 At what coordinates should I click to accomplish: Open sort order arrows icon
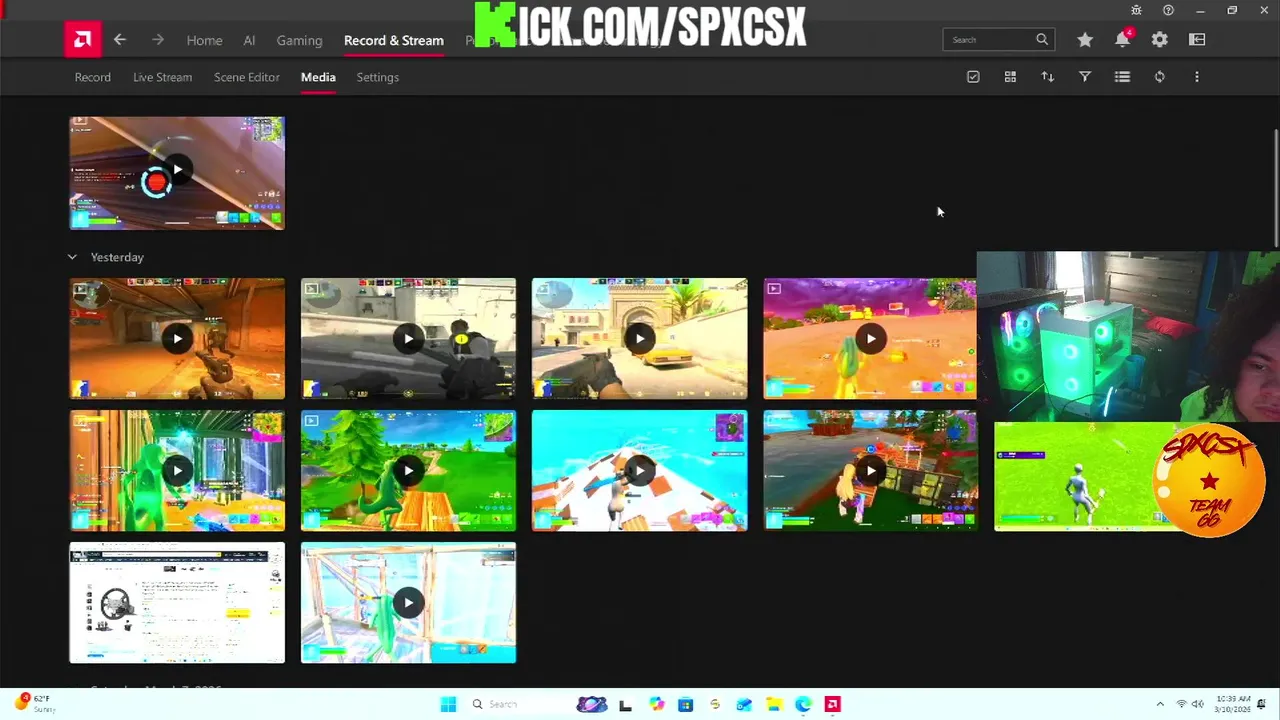pos(1048,77)
